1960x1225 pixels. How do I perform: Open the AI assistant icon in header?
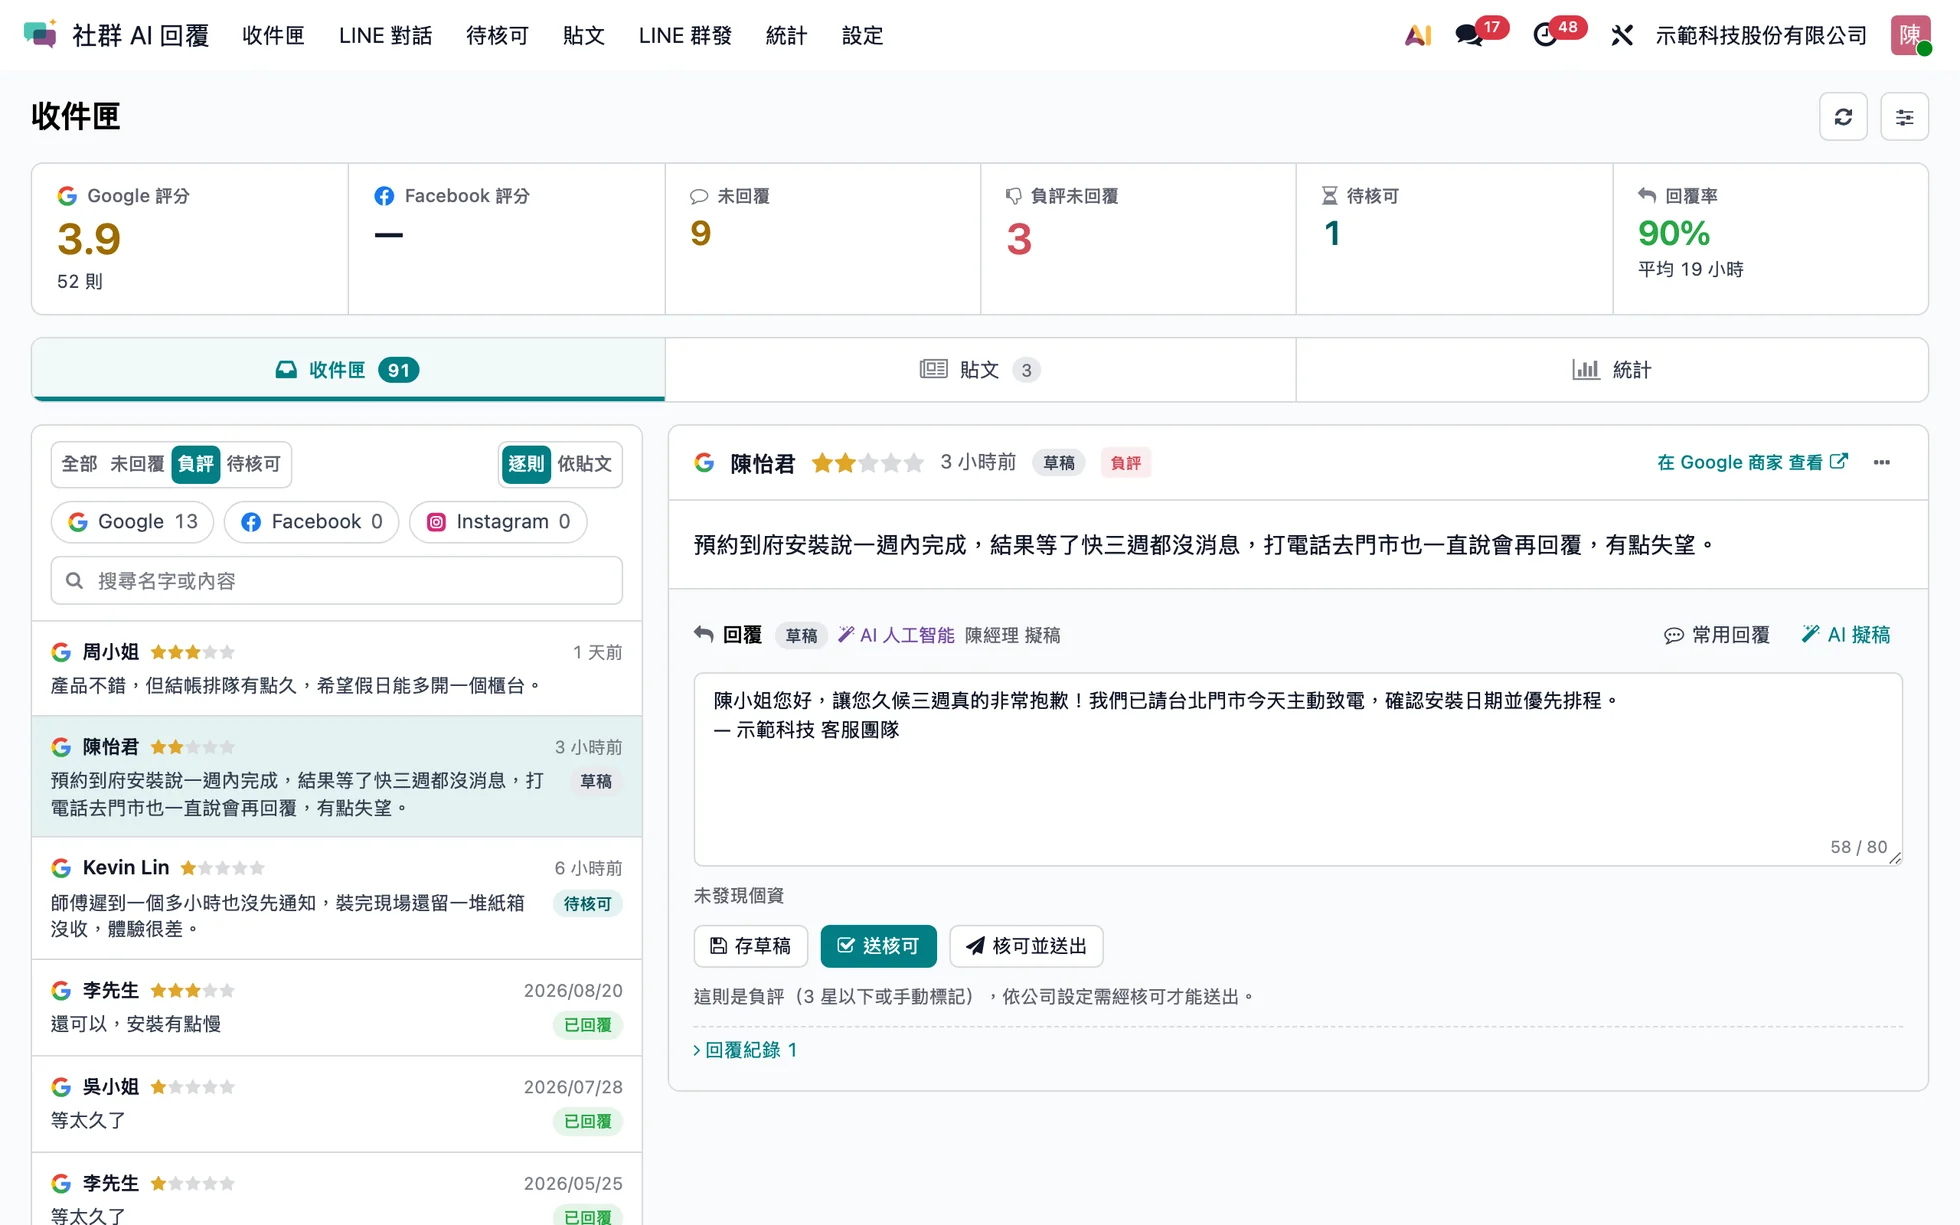tap(1417, 35)
